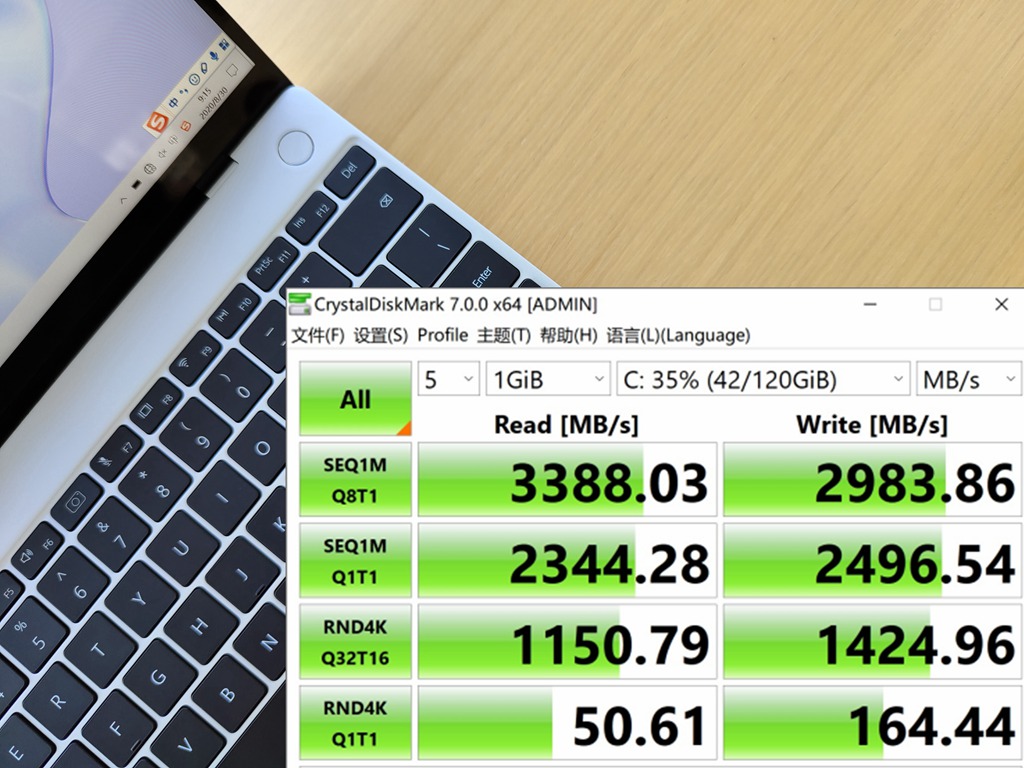Run the SEQ1M Q8T1 test
Viewport: 1024px width, 768px height.
coord(355,480)
